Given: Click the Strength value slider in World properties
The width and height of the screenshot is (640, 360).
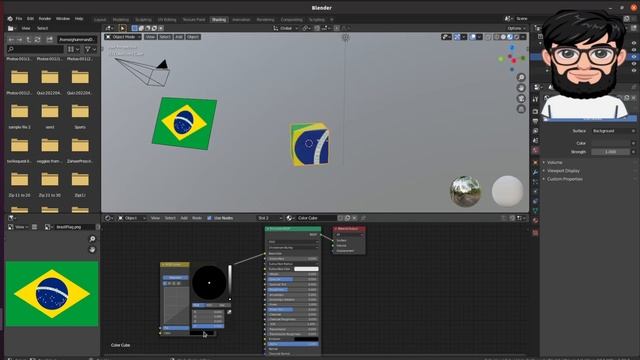Looking at the screenshot, I should (611, 152).
